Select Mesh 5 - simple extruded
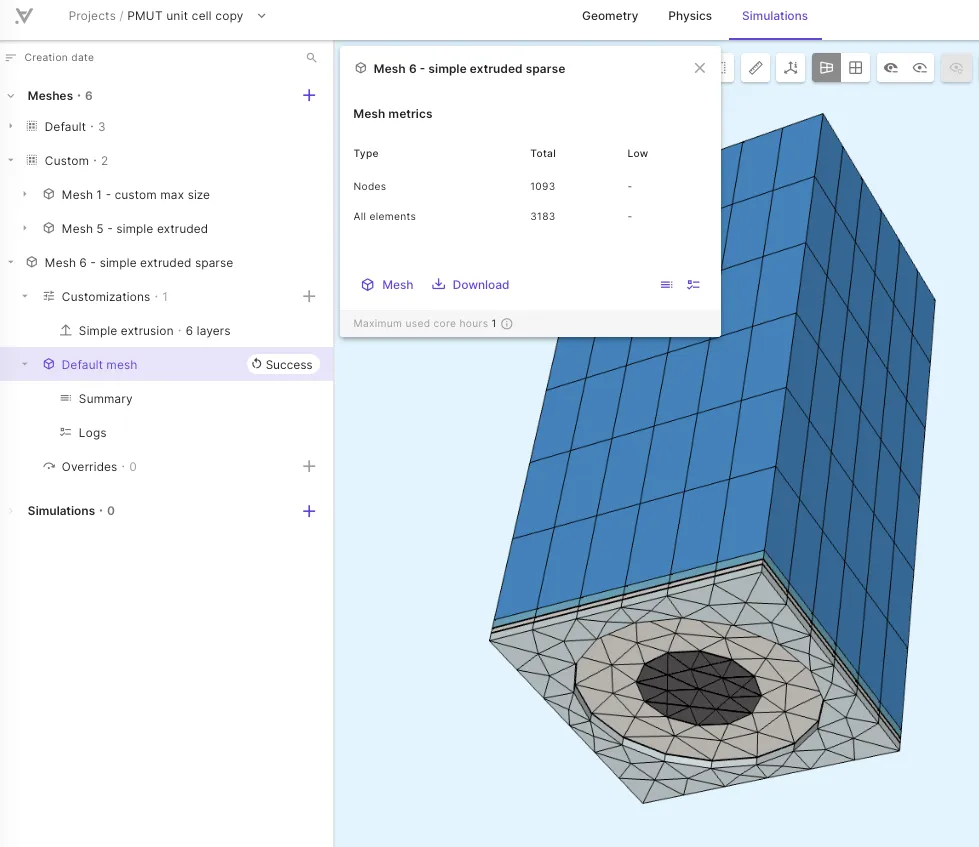Screen dimensions: 979x847 point(134,229)
